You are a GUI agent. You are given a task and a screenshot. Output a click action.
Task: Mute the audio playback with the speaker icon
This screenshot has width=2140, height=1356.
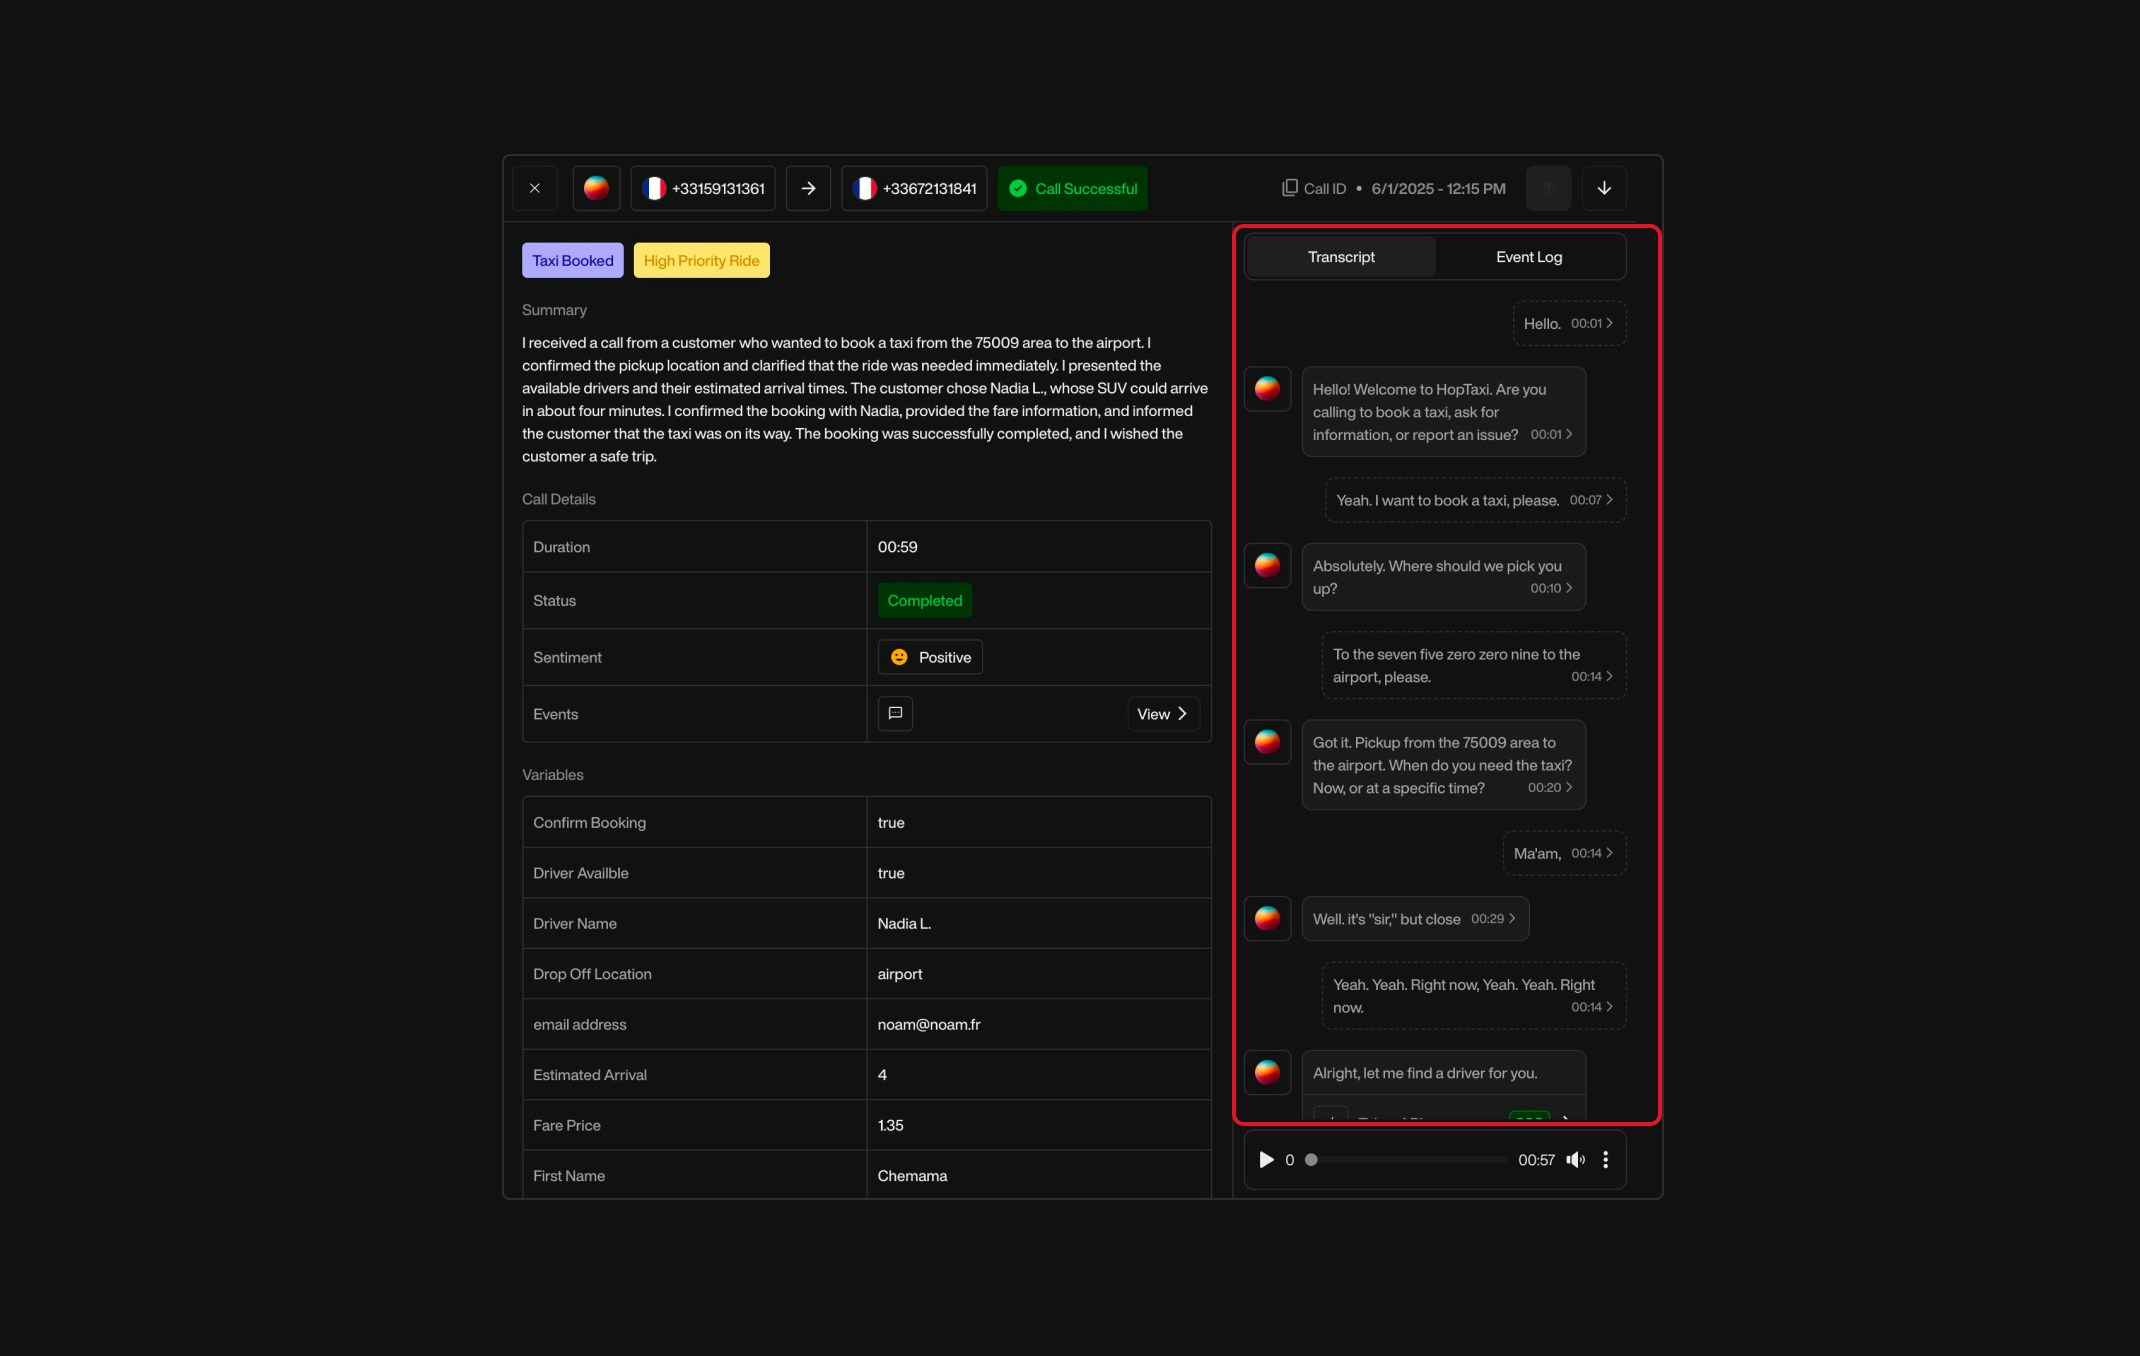(x=1576, y=1160)
